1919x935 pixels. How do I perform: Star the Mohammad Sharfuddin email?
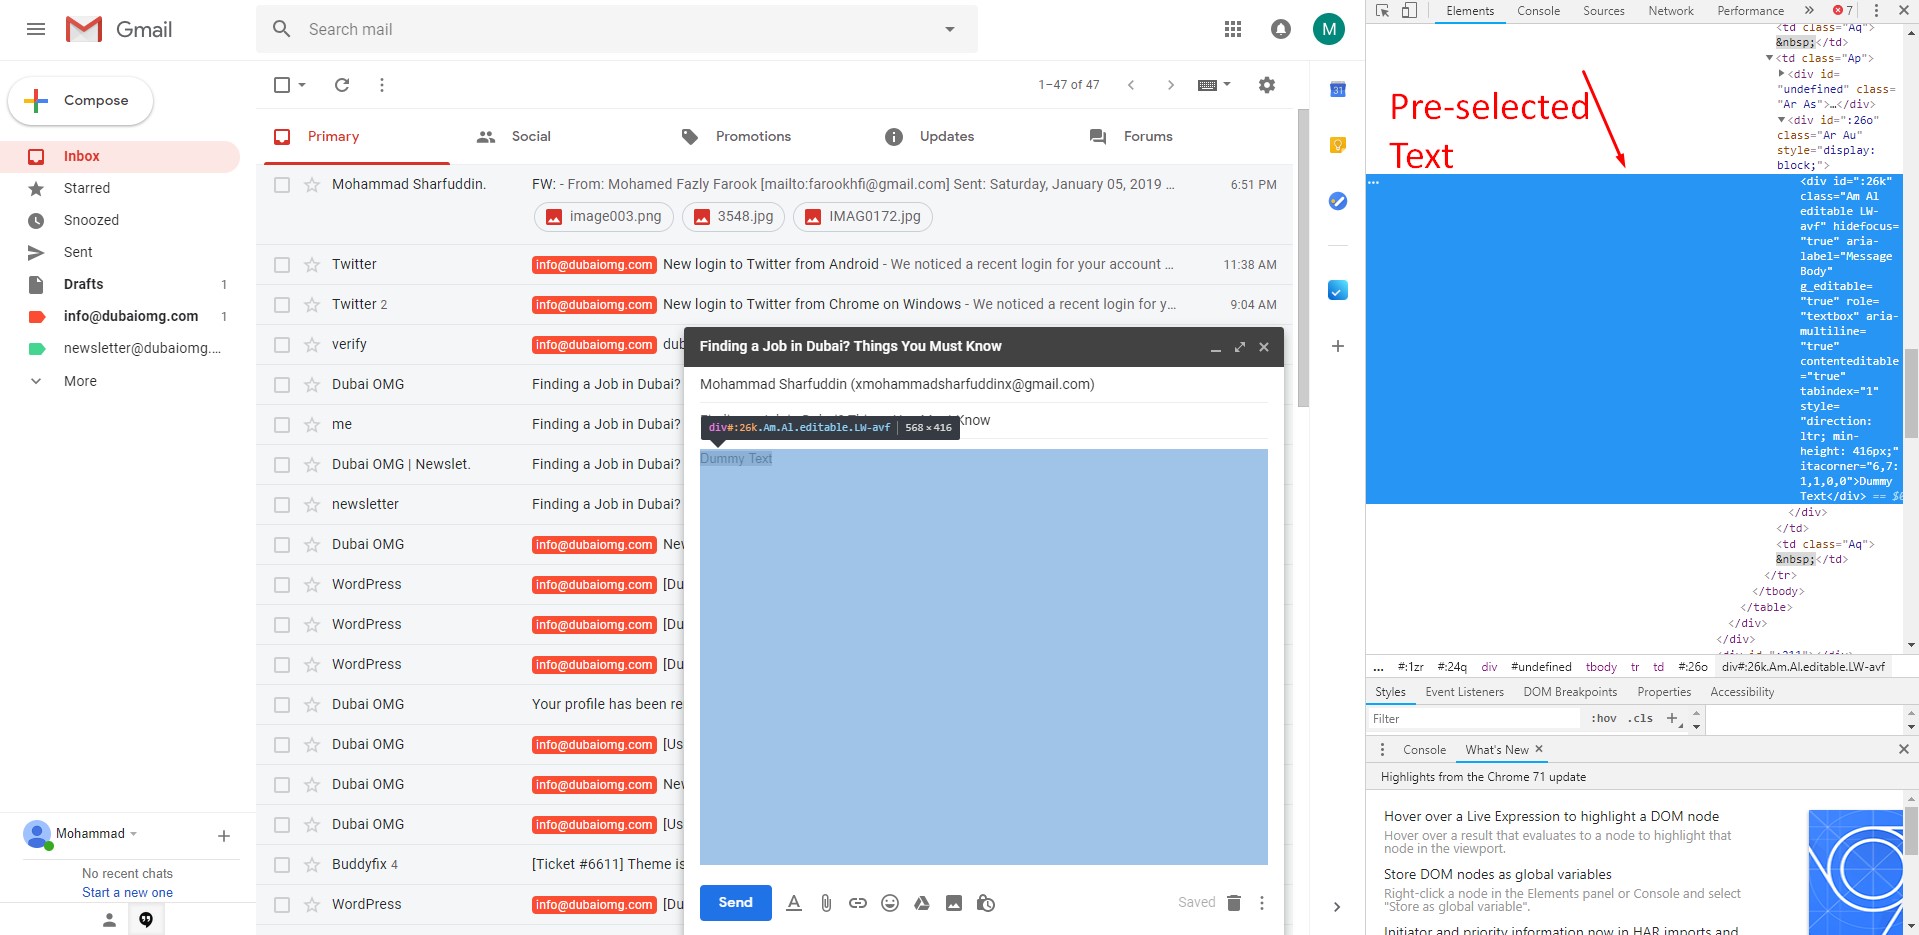coord(312,185)
